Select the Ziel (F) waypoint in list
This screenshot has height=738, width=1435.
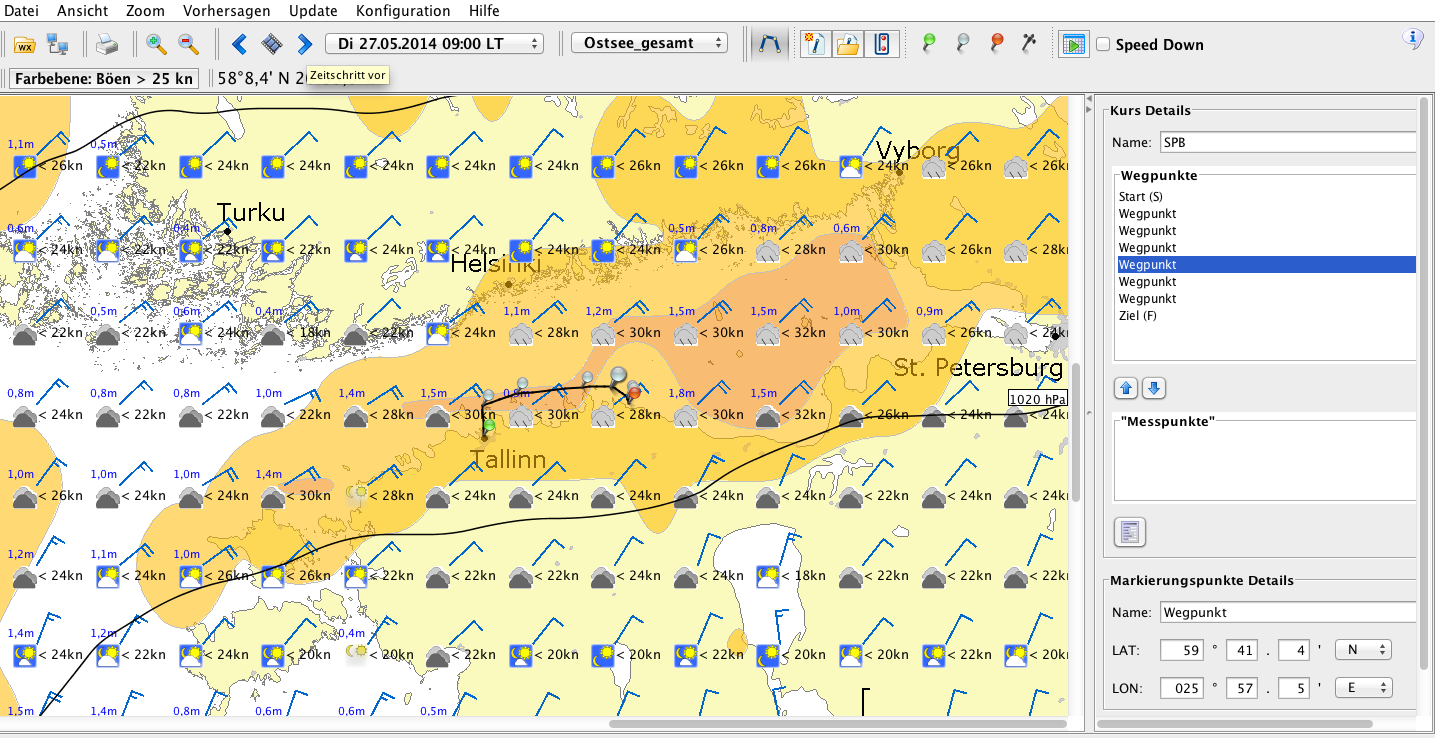click(x=1141, y=316)
